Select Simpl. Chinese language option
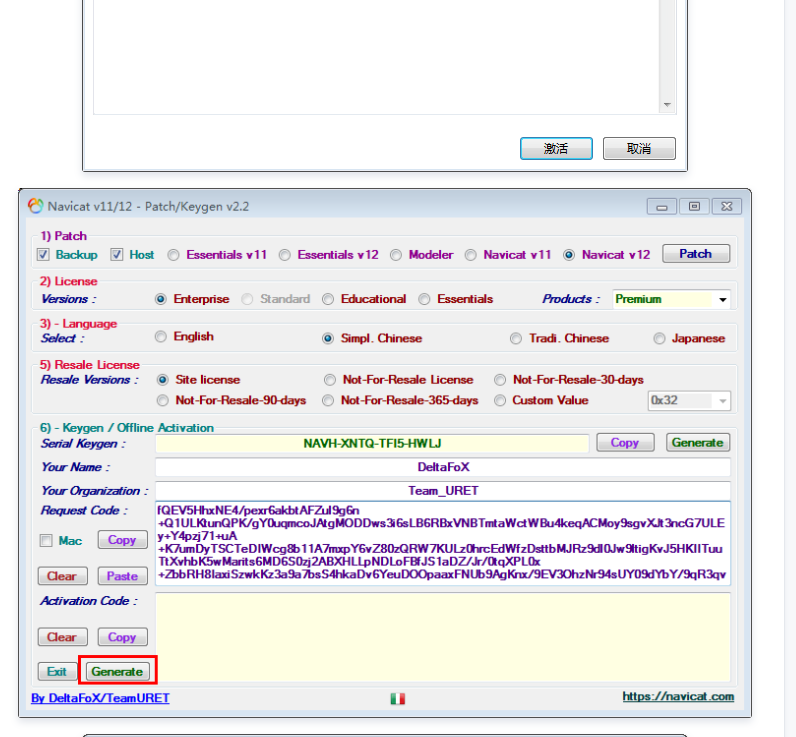The width and height of the screenshot is (796, 737). (x=328, y=339)
